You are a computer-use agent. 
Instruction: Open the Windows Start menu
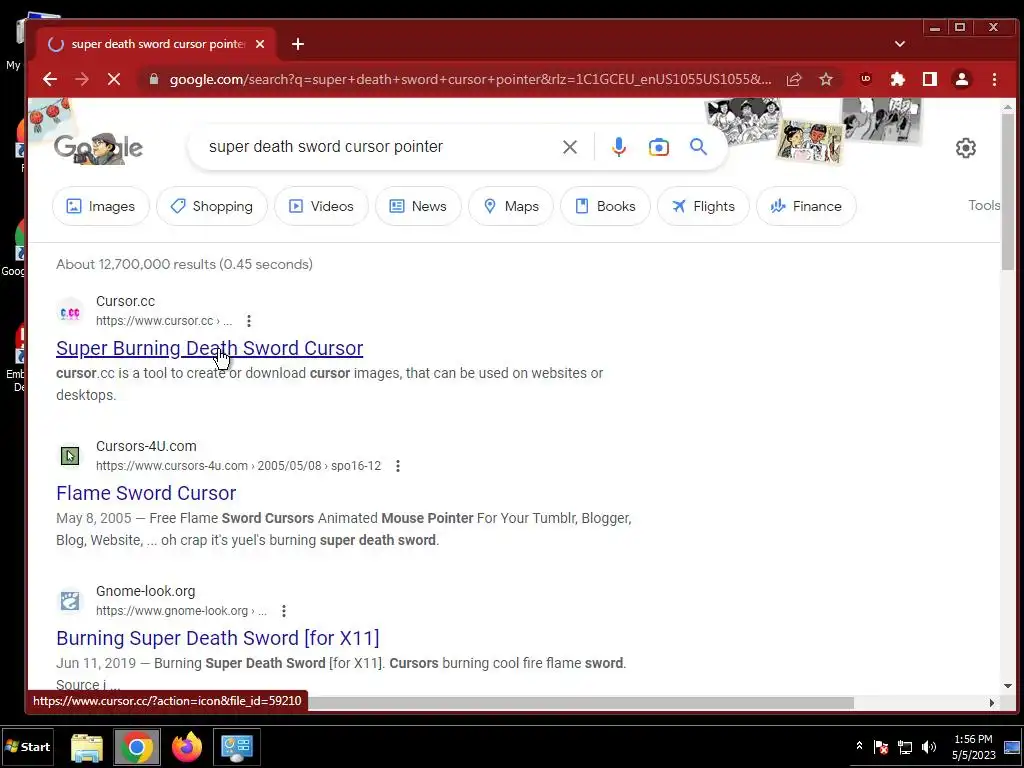[x=27, y=747]
